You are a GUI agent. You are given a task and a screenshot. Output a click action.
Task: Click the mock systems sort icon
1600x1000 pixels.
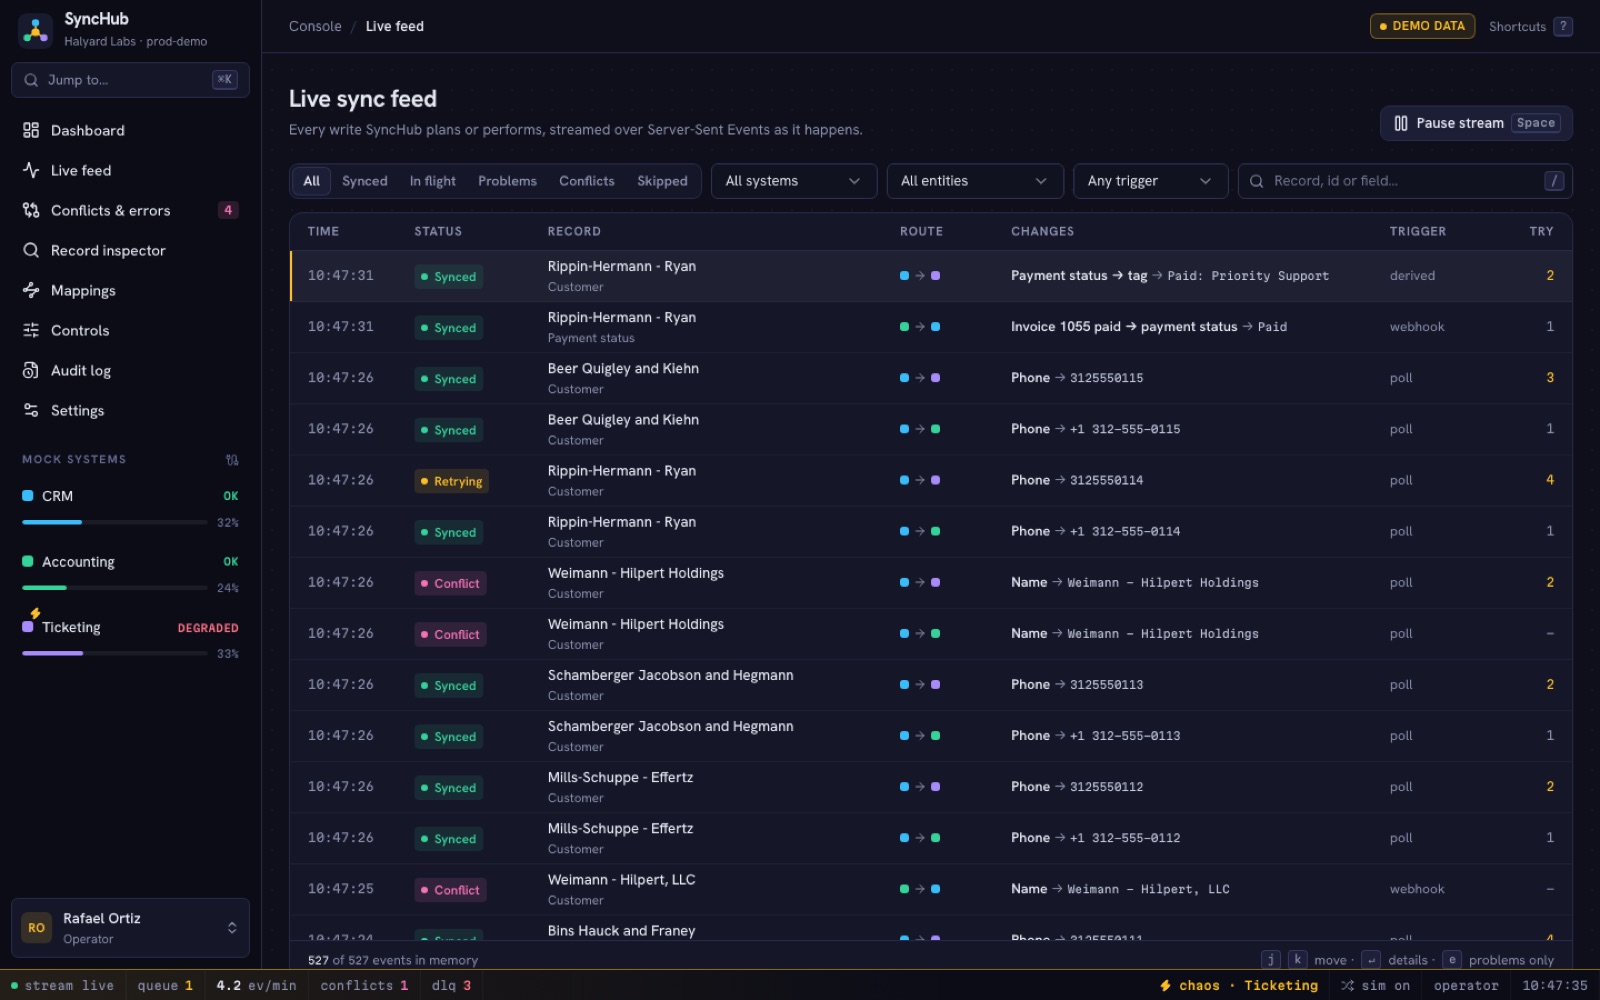(x=232, y=460)
